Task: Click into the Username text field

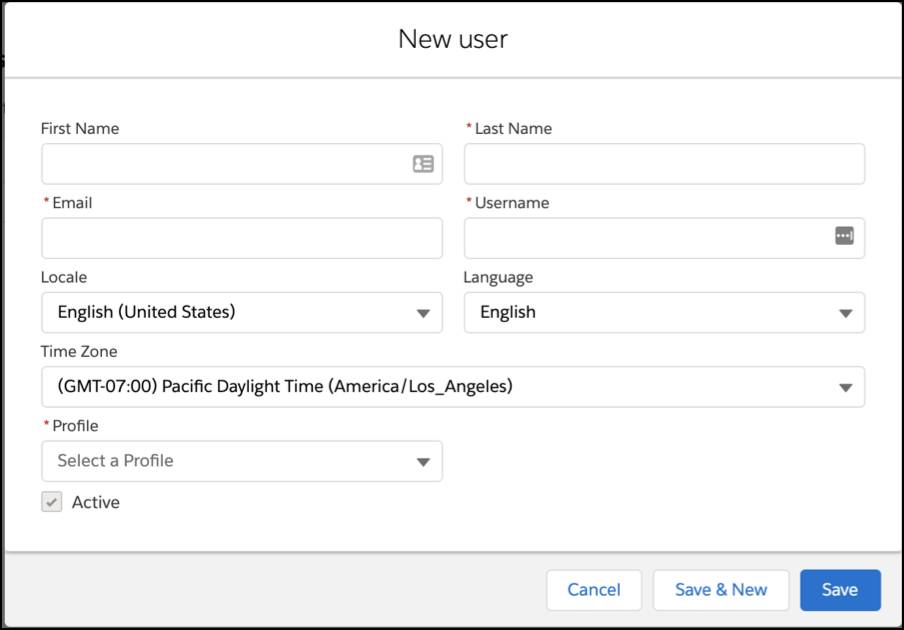Action: pos(664,238)
